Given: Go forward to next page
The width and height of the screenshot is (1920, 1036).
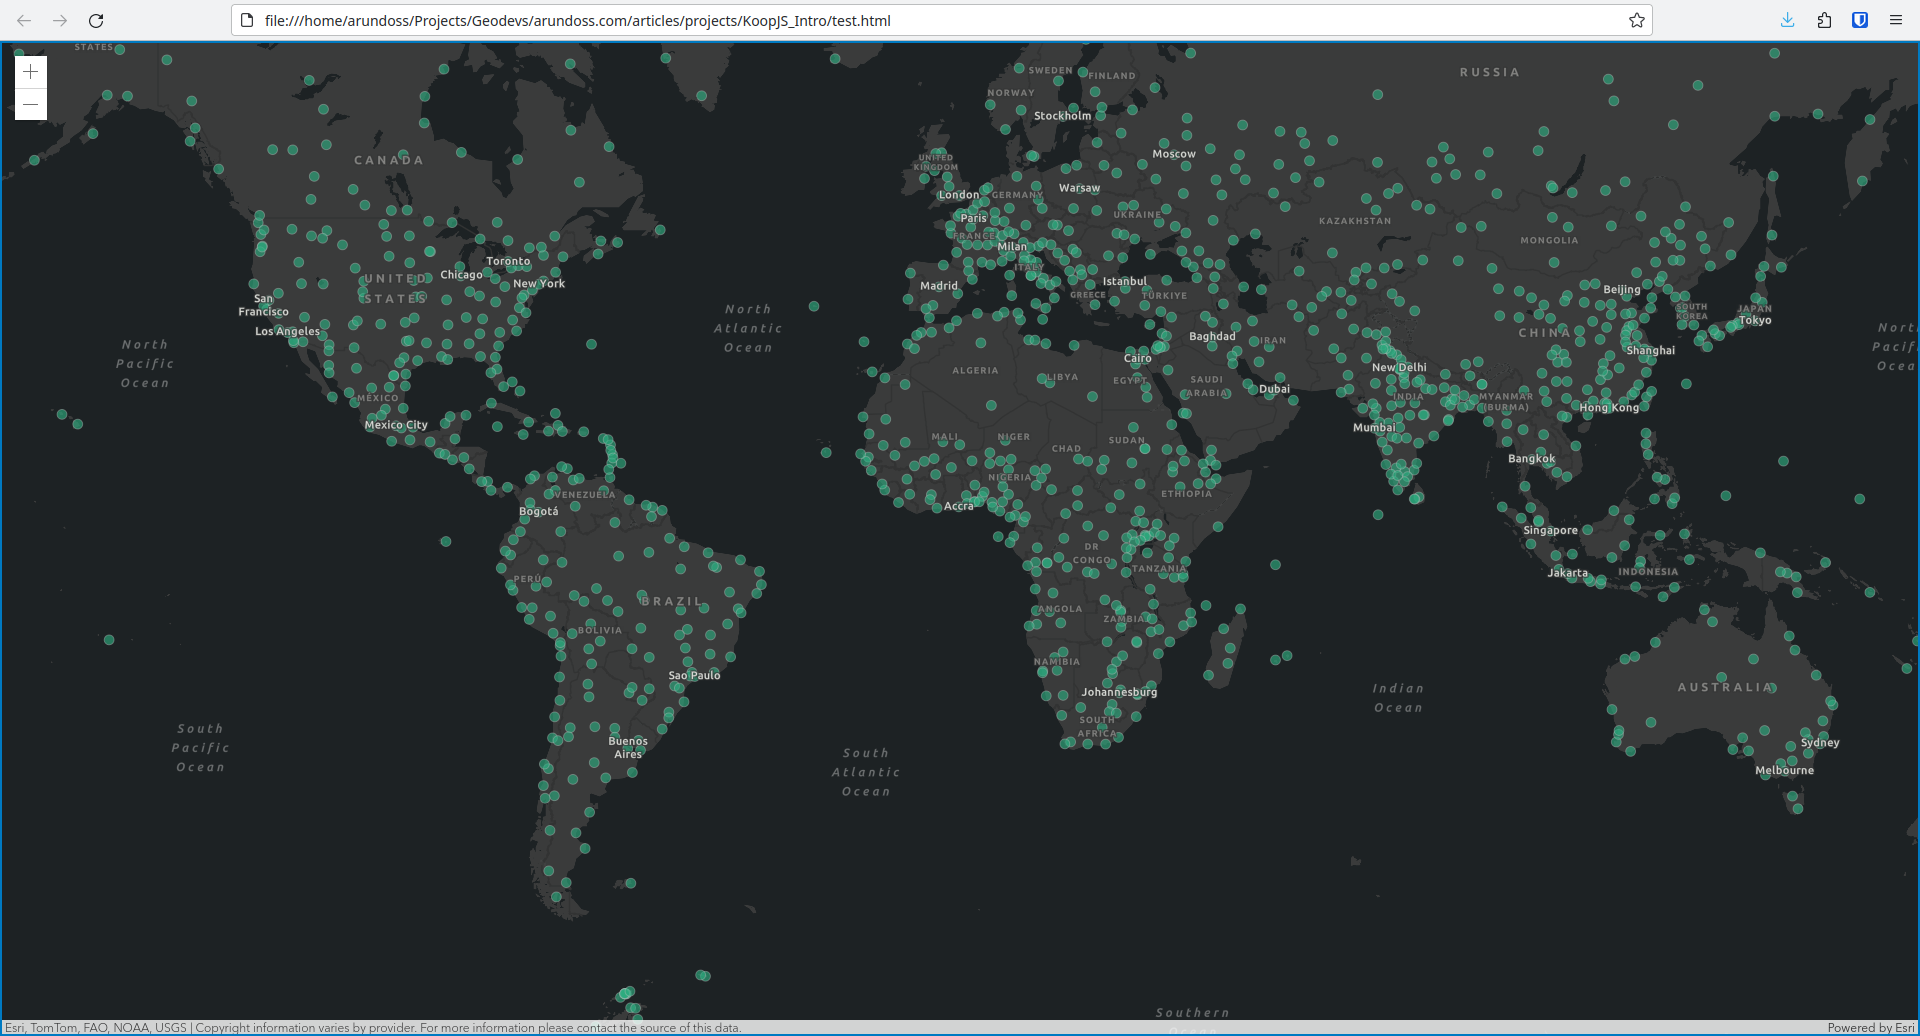Looking at the screenshot, I should [60, 20].
